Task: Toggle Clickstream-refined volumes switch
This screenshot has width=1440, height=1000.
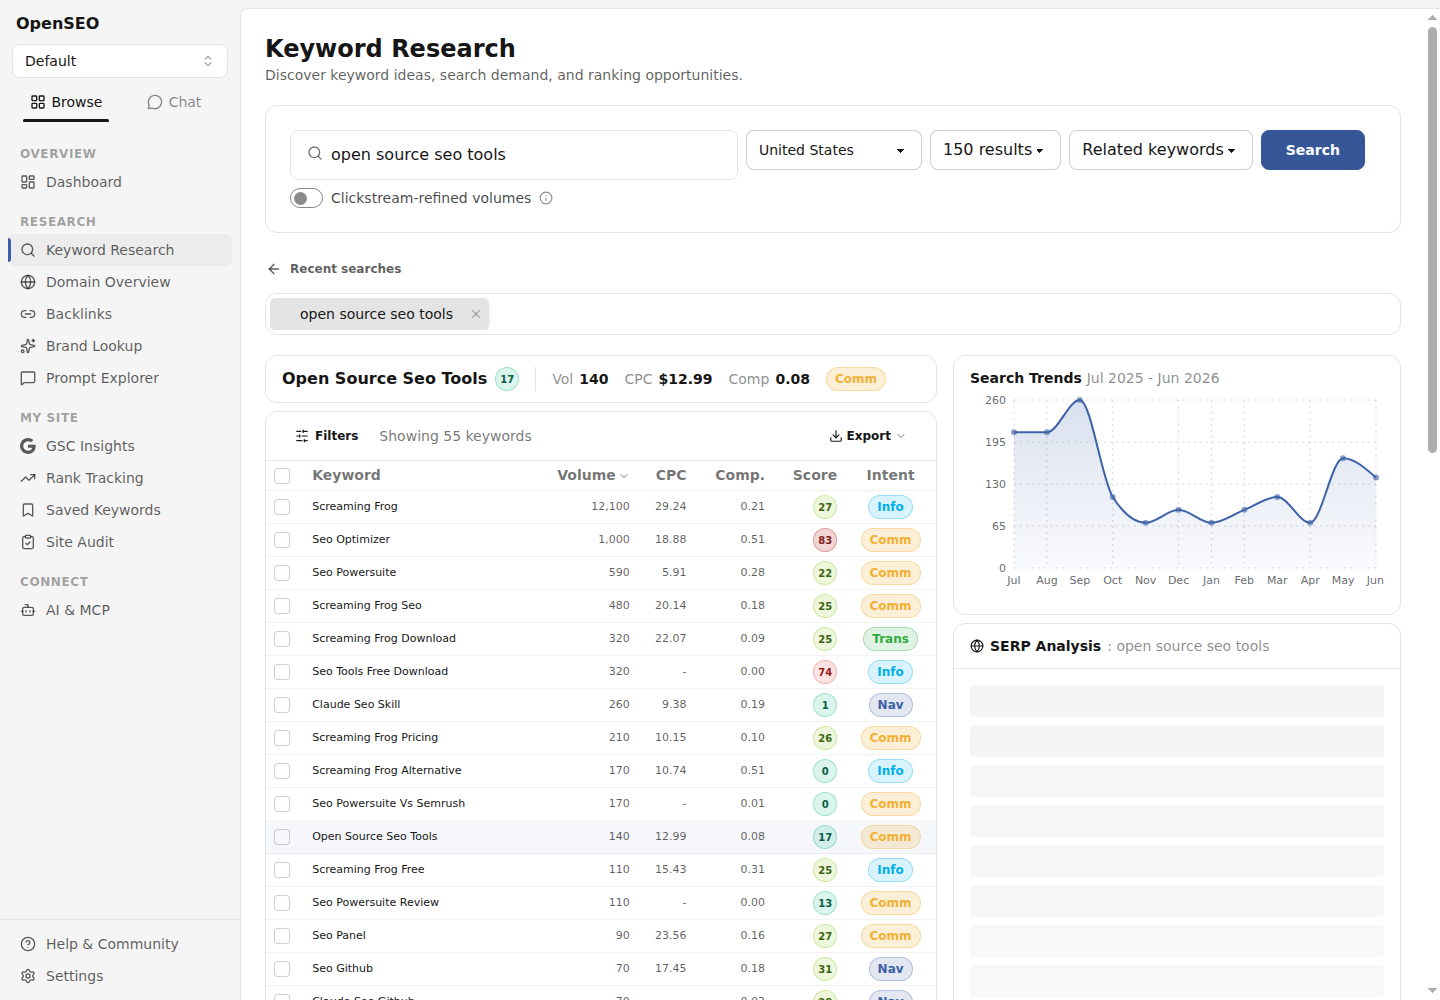Action: pyautogui.click(x=306, y=198)
